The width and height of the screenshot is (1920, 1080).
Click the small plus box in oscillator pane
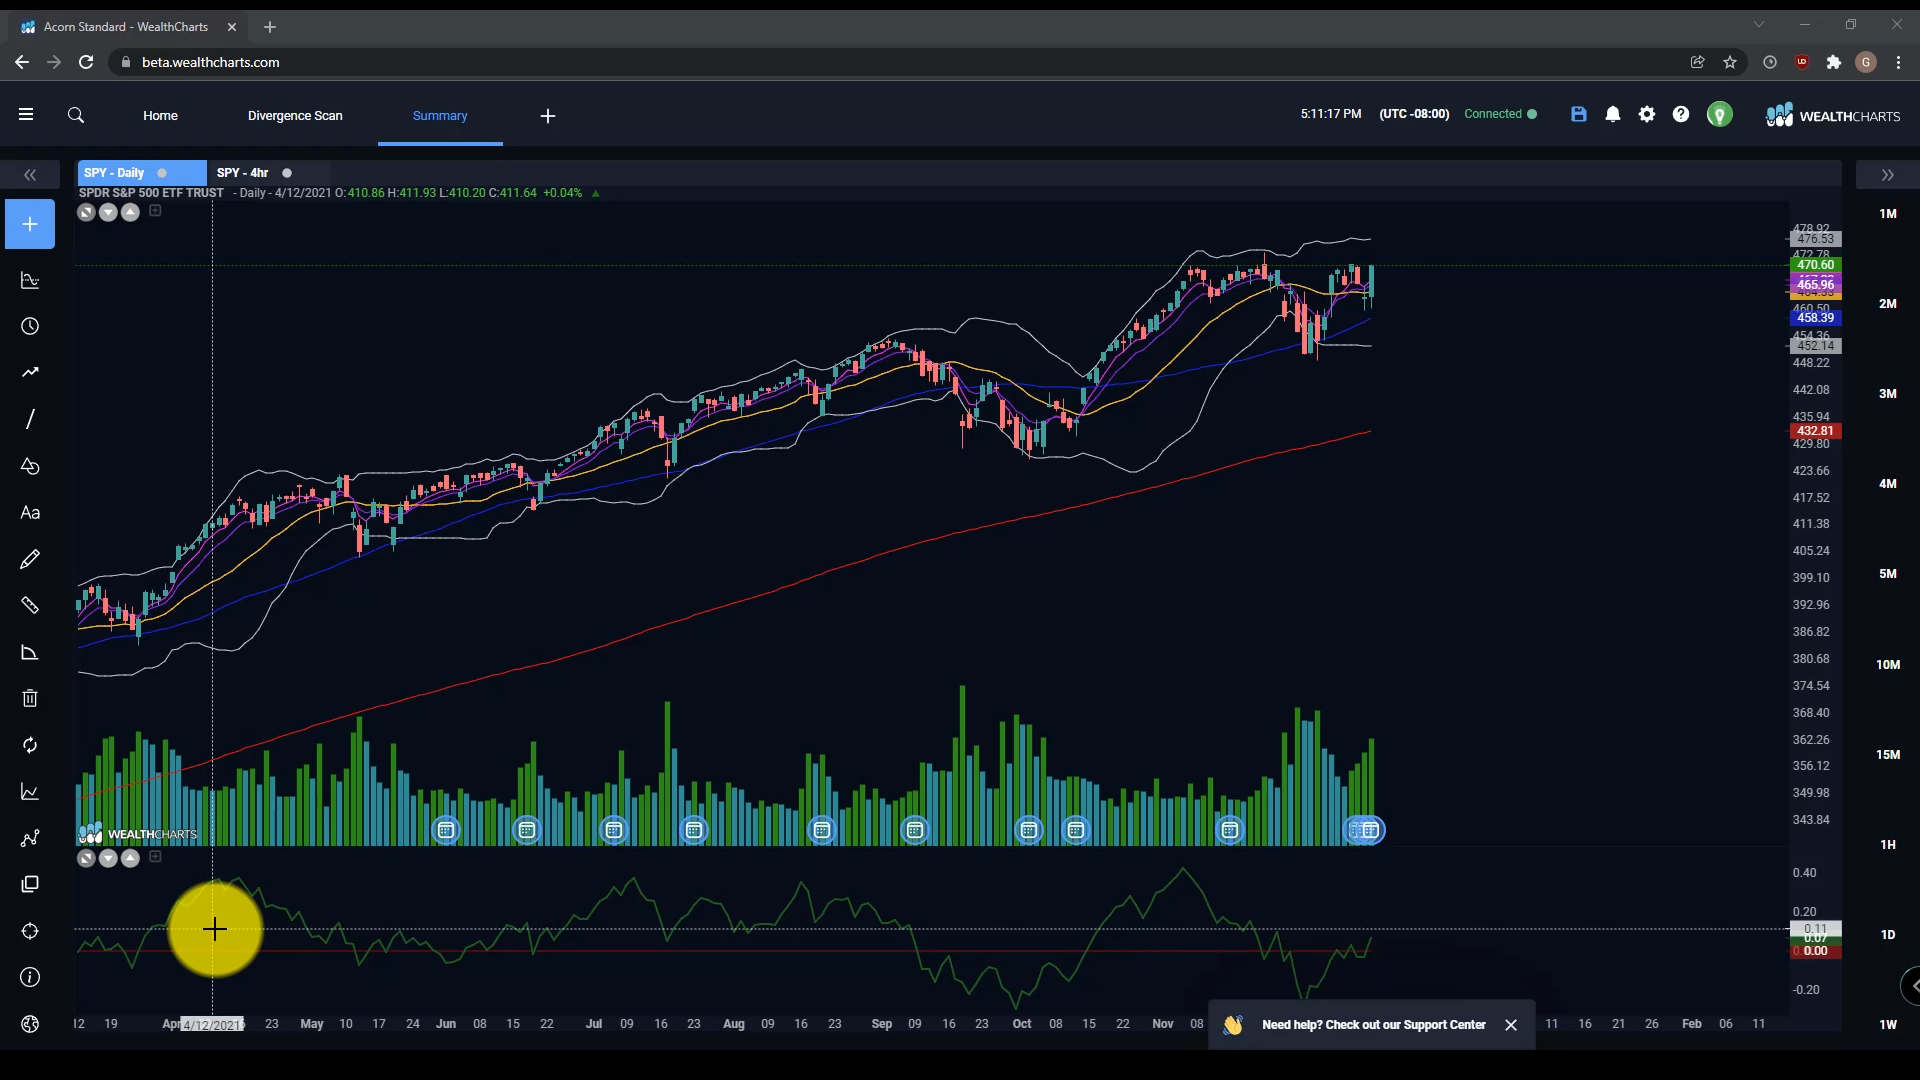click(155, 856)
